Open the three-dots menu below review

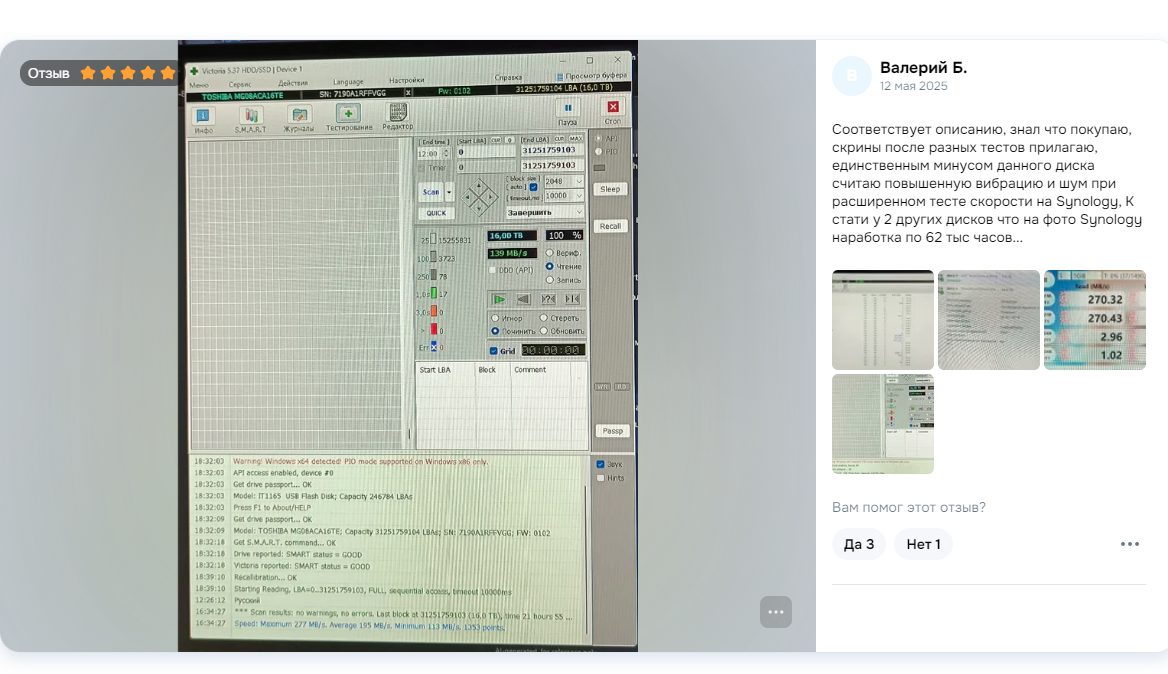click(1129, 544)
